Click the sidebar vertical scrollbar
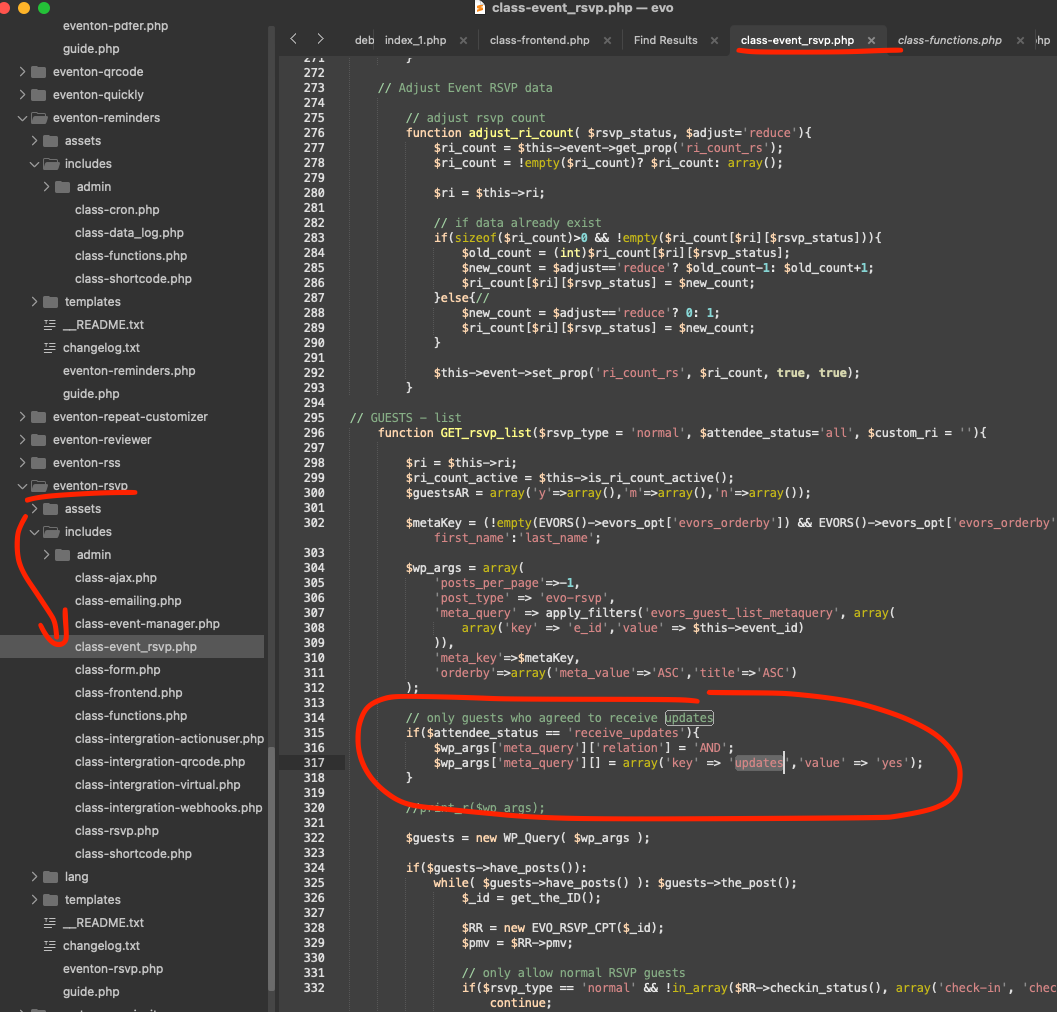This screenshot has height=1012, width=1057. 271,868
